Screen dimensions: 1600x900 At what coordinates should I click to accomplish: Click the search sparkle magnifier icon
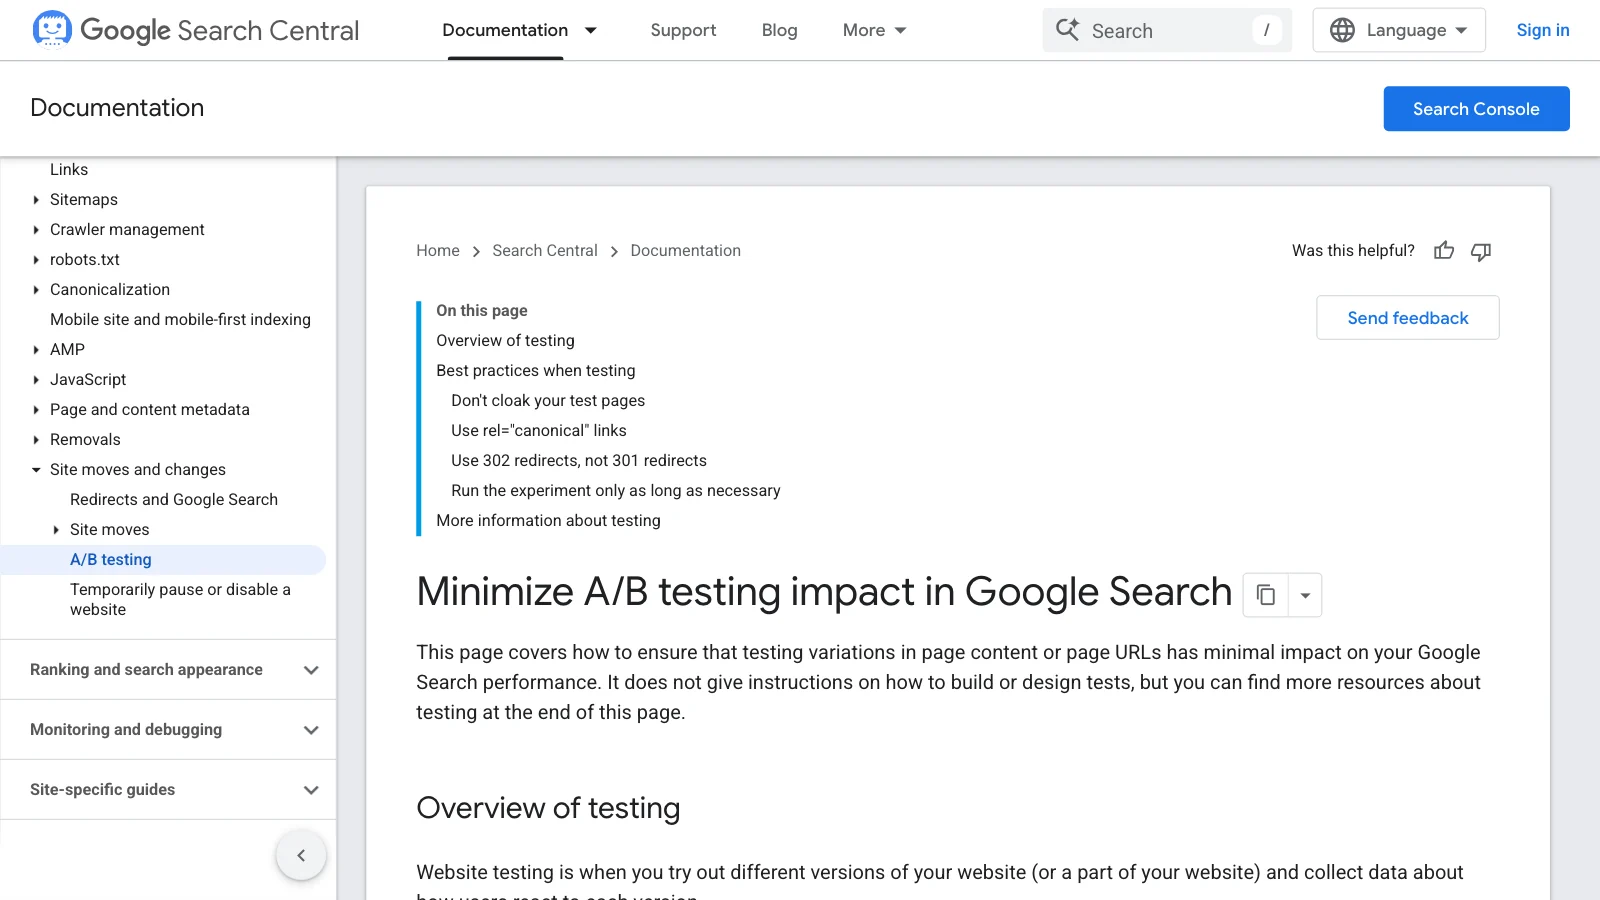pos(1067,30)
